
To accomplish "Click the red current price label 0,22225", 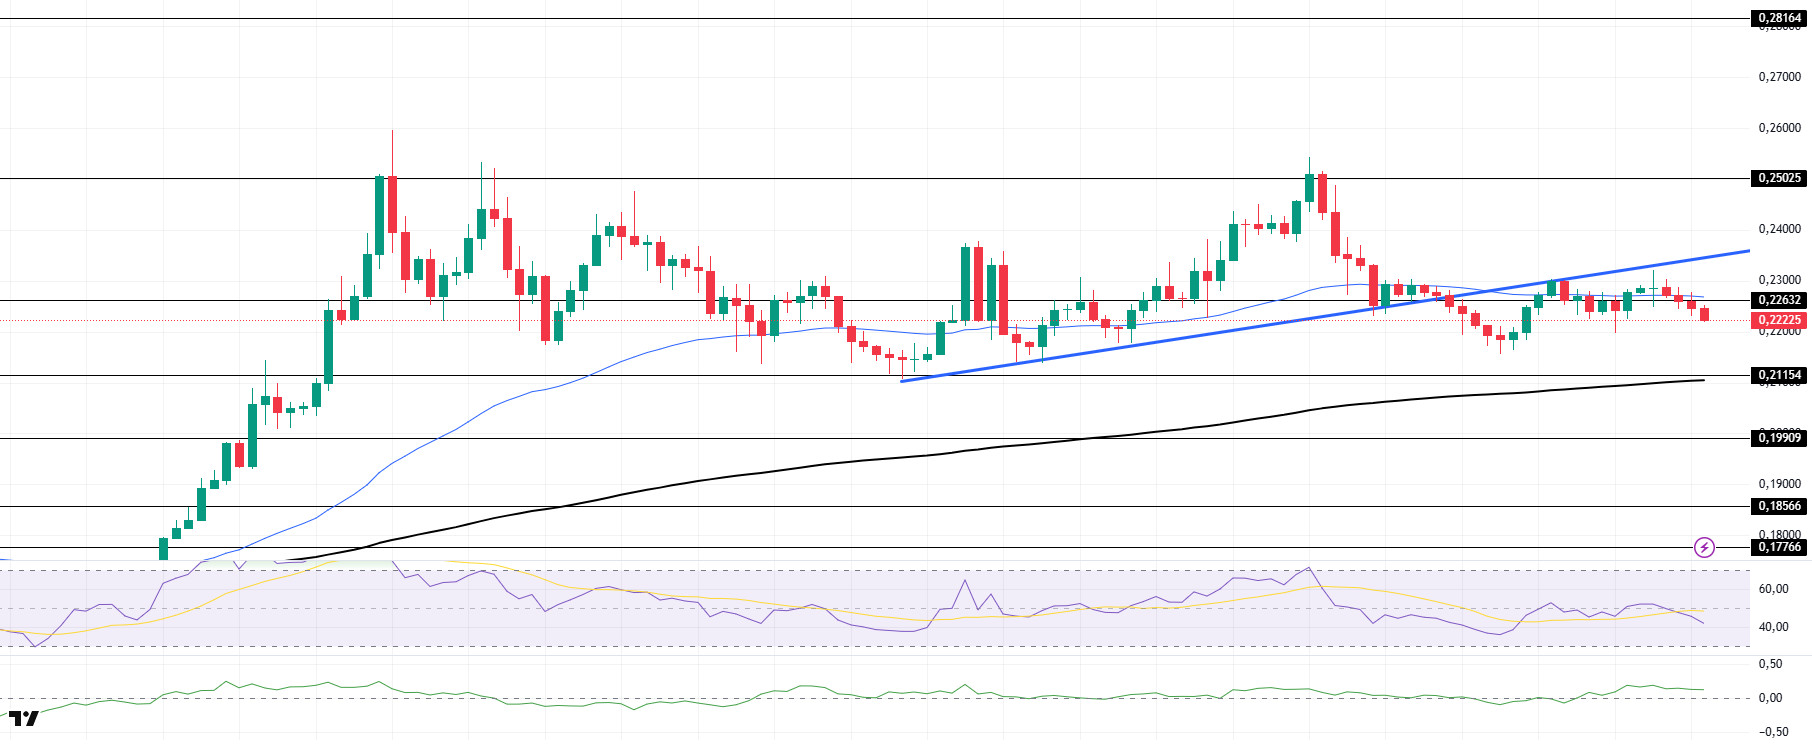I will (x=1780, y=320).
